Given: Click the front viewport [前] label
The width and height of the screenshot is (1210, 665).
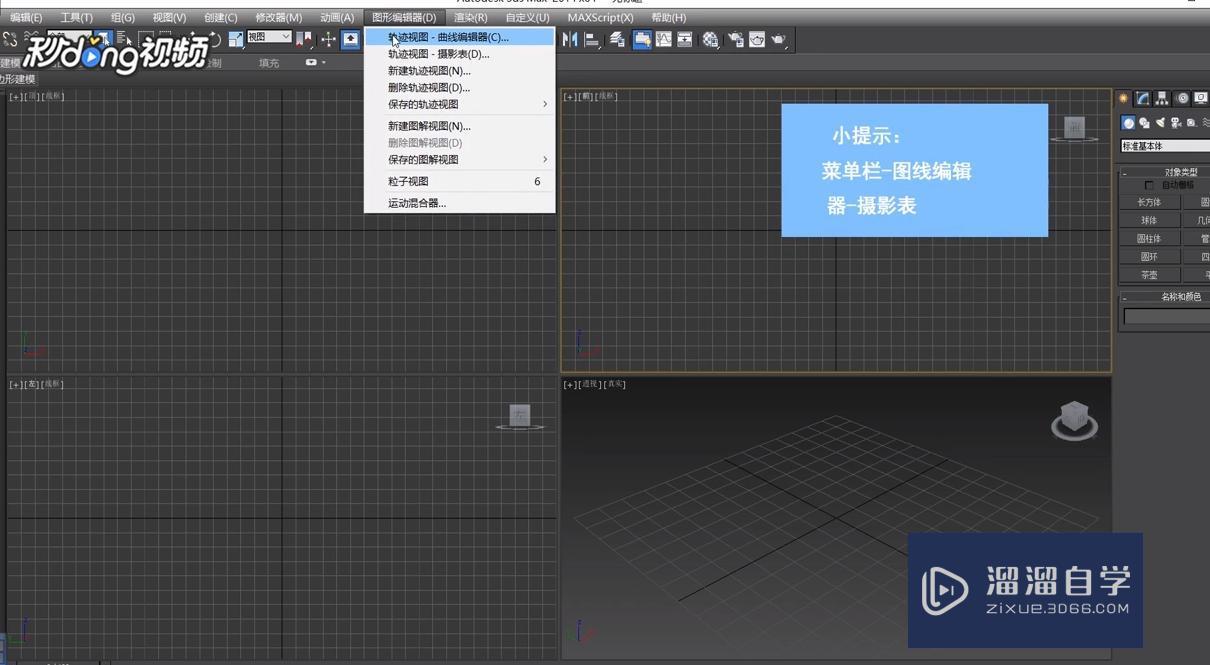Looking at the screenshot, I should (x=588, y=96).
